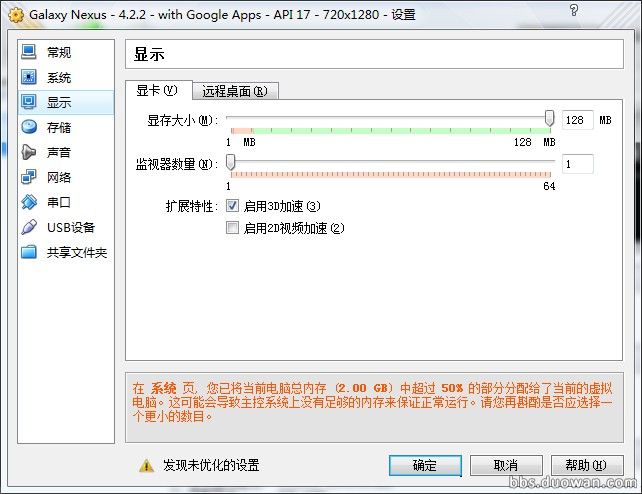Open USB设备 settings category

point(66,227)
